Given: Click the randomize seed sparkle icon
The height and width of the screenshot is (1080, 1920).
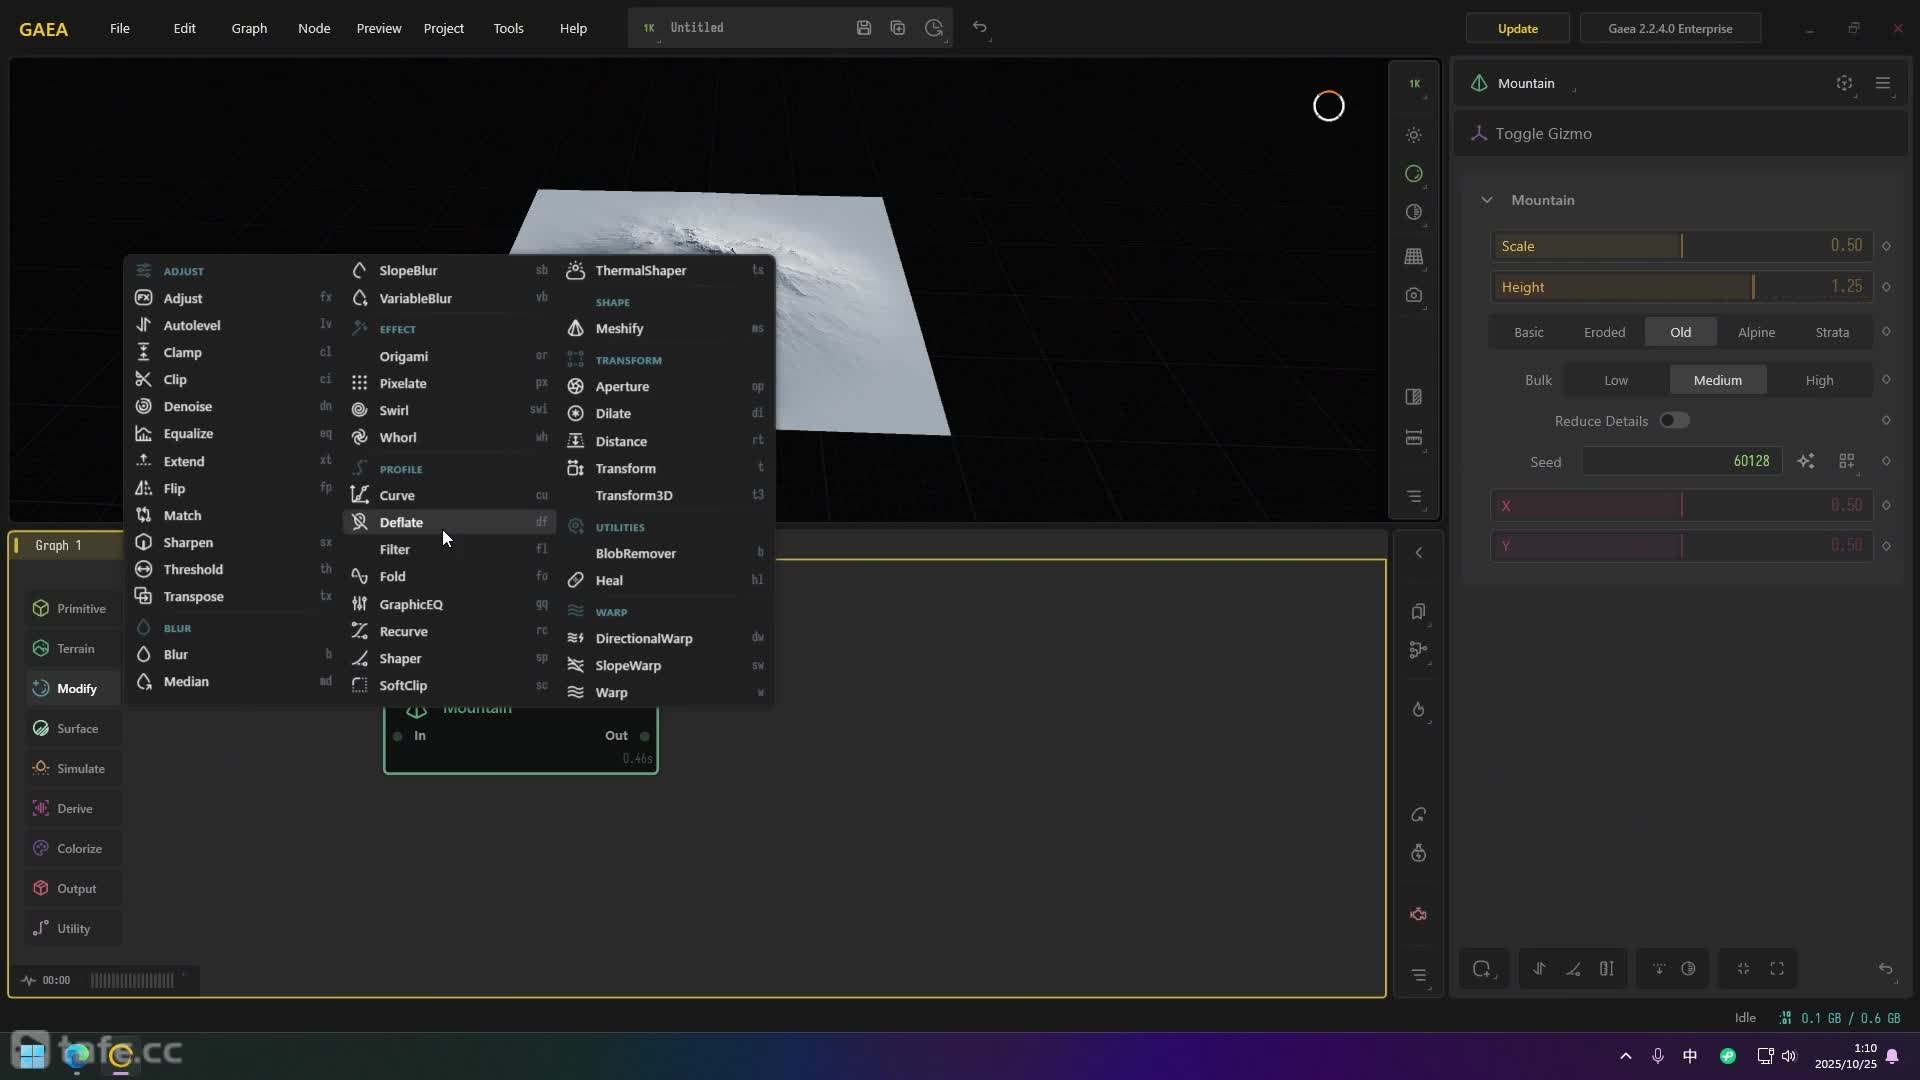Looking at the screenshot, I should point(1805,461).
